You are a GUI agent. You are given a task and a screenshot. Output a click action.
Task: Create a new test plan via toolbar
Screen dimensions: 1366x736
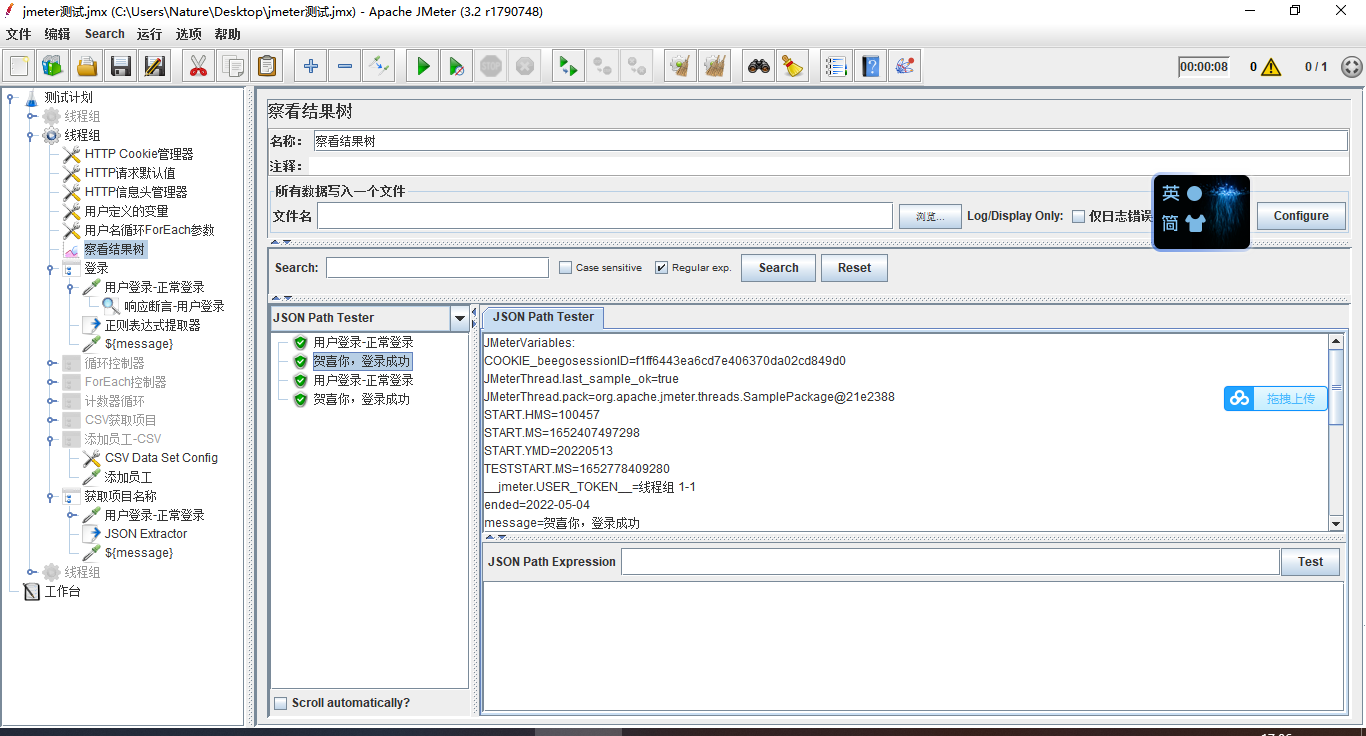19,66
